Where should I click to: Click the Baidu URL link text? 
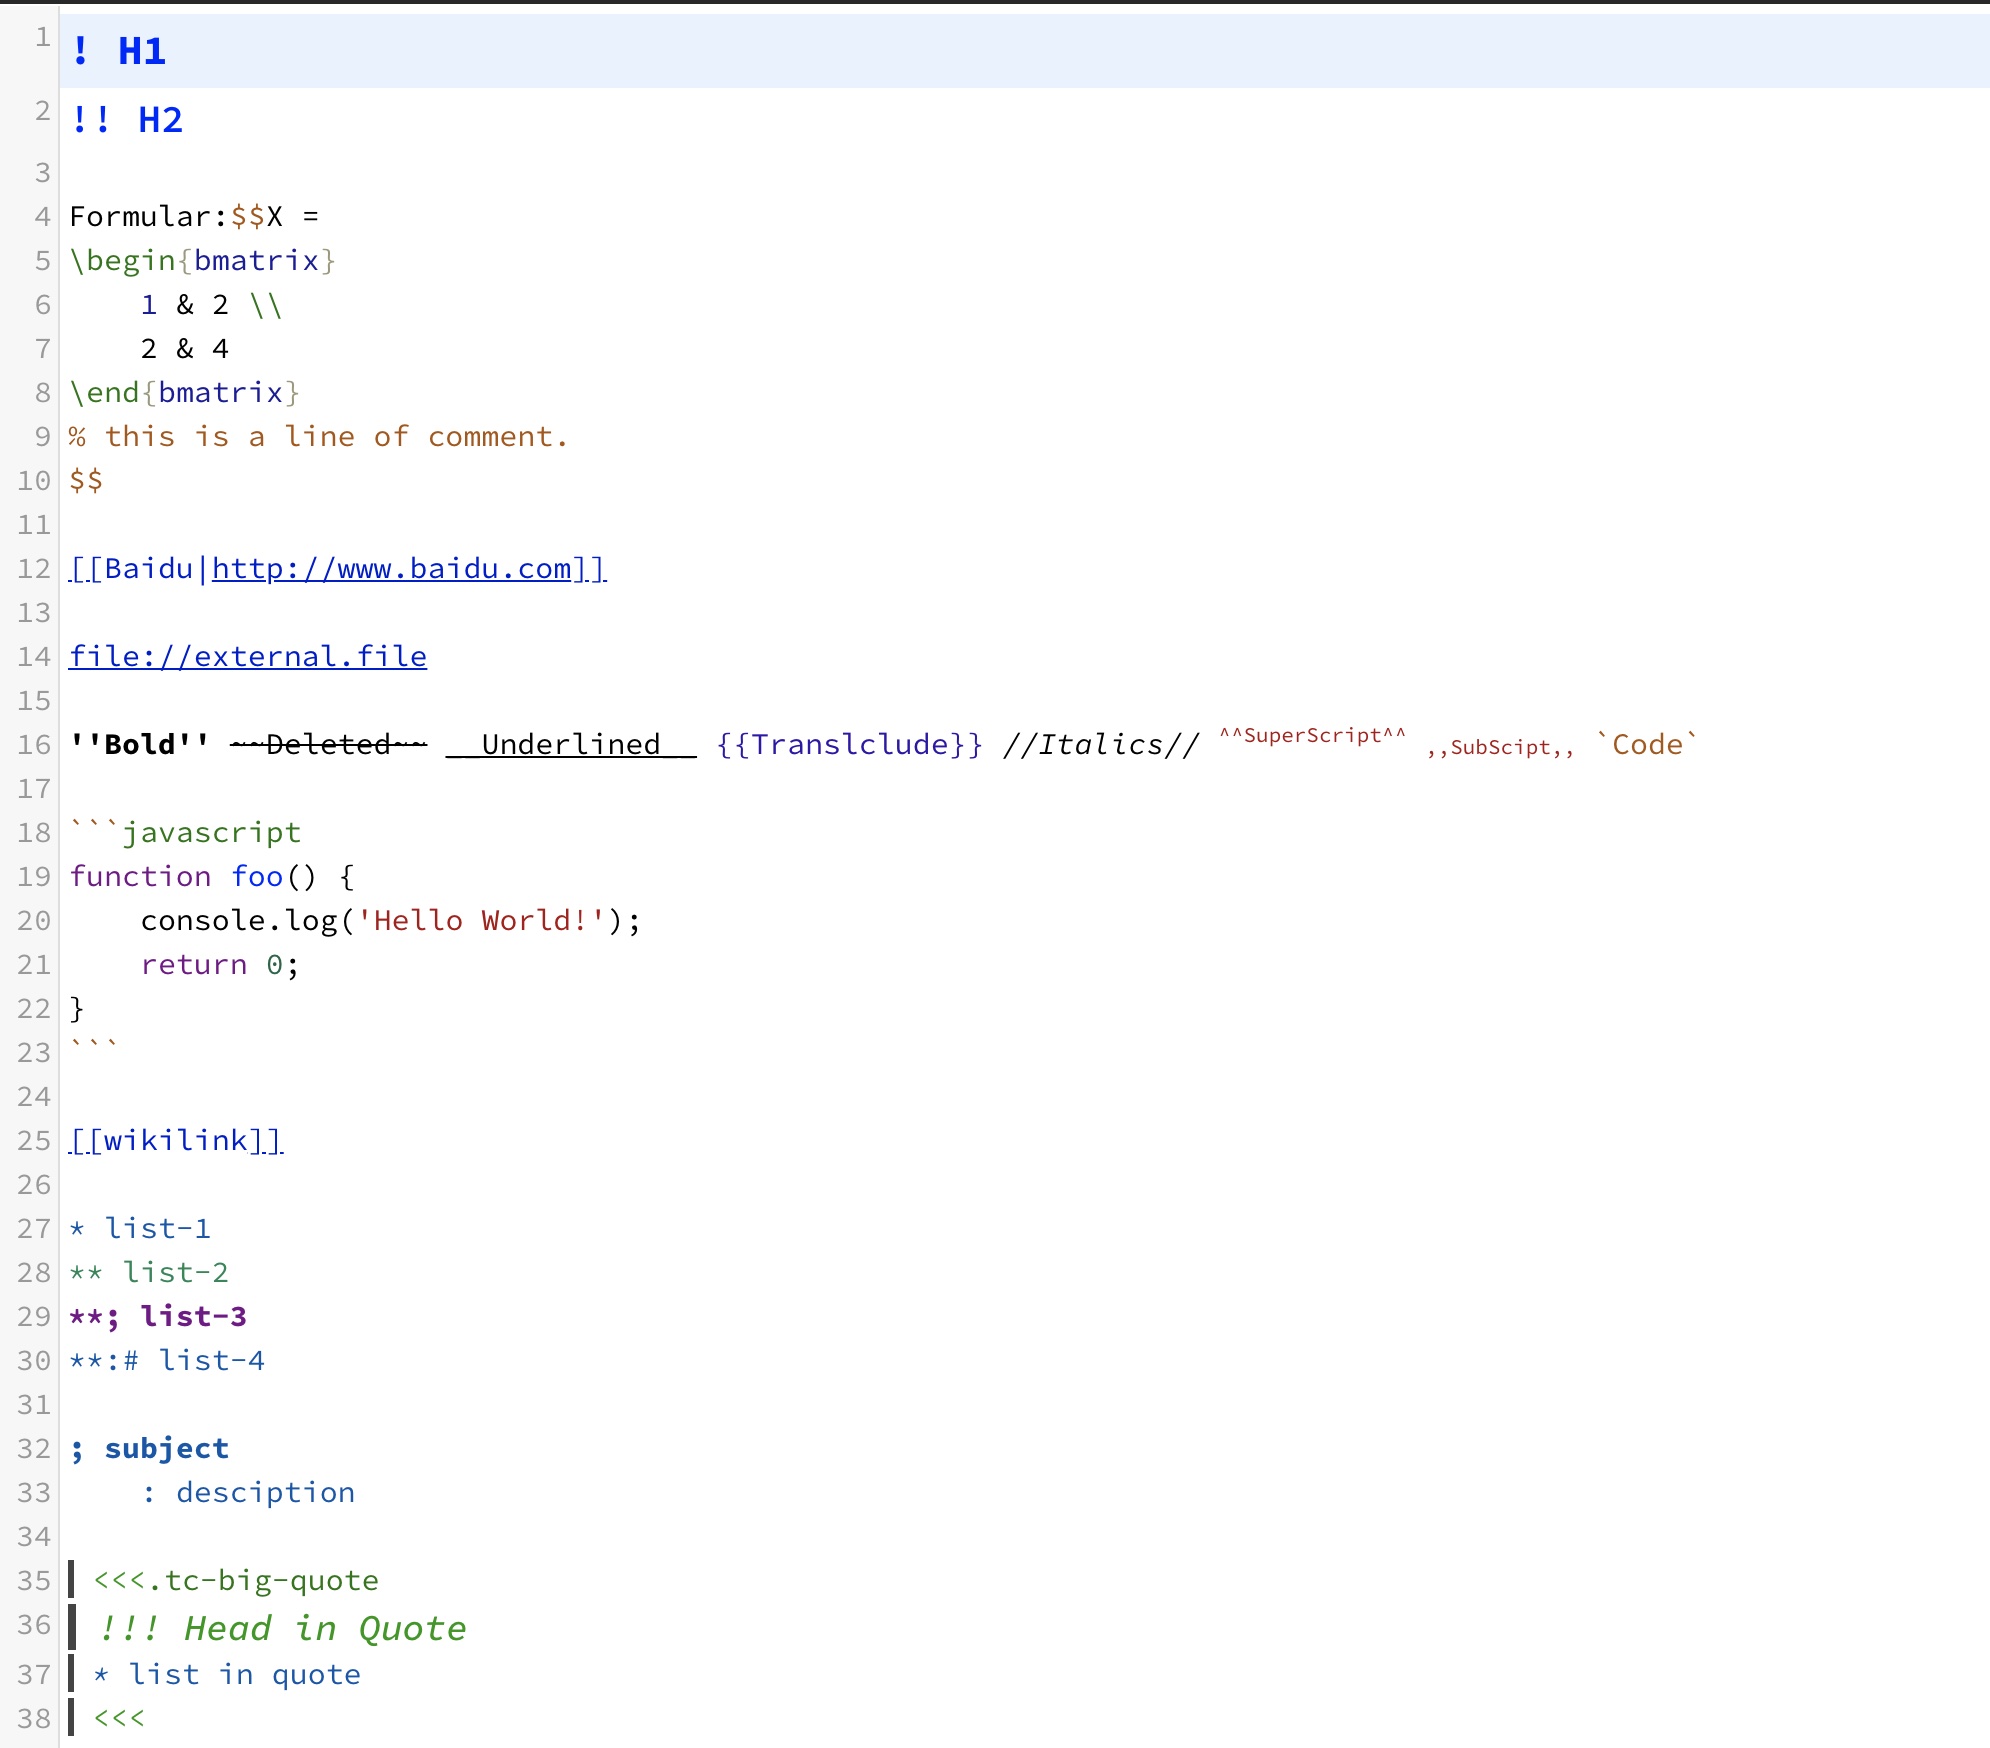tap(392, 569)
